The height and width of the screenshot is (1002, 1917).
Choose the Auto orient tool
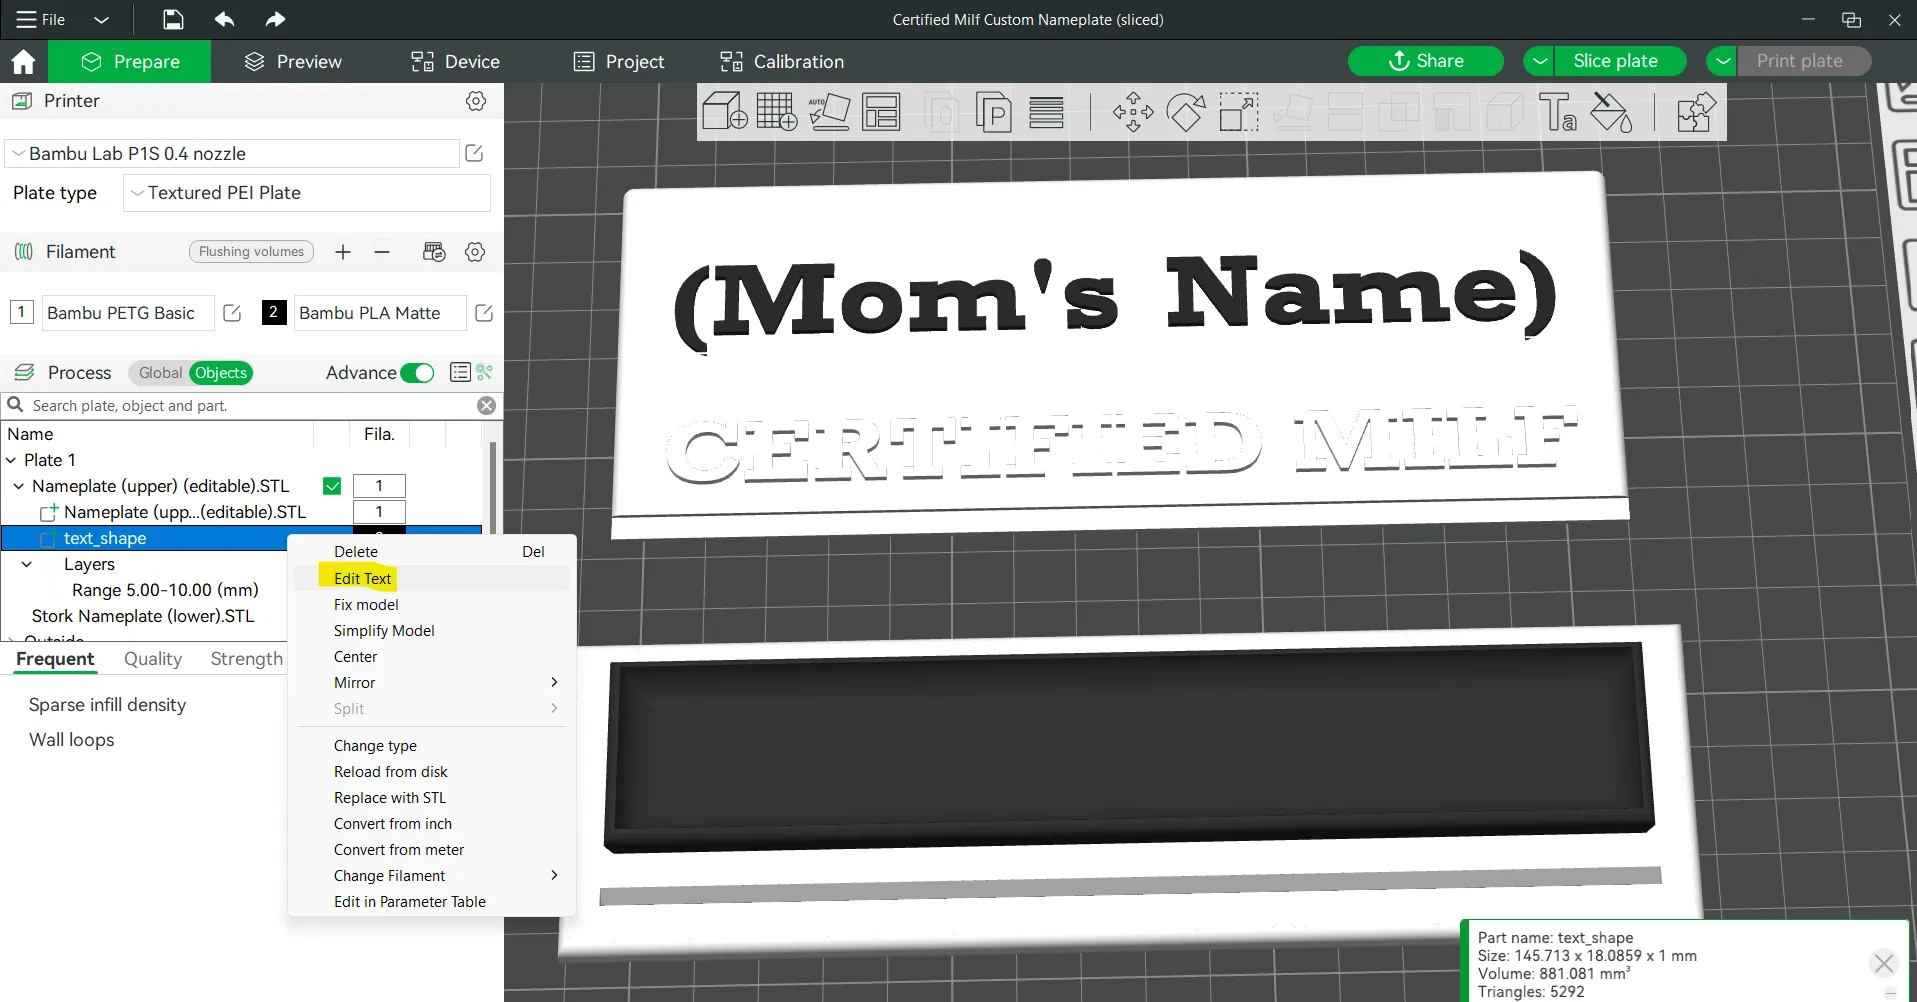[x=829, y=112]
